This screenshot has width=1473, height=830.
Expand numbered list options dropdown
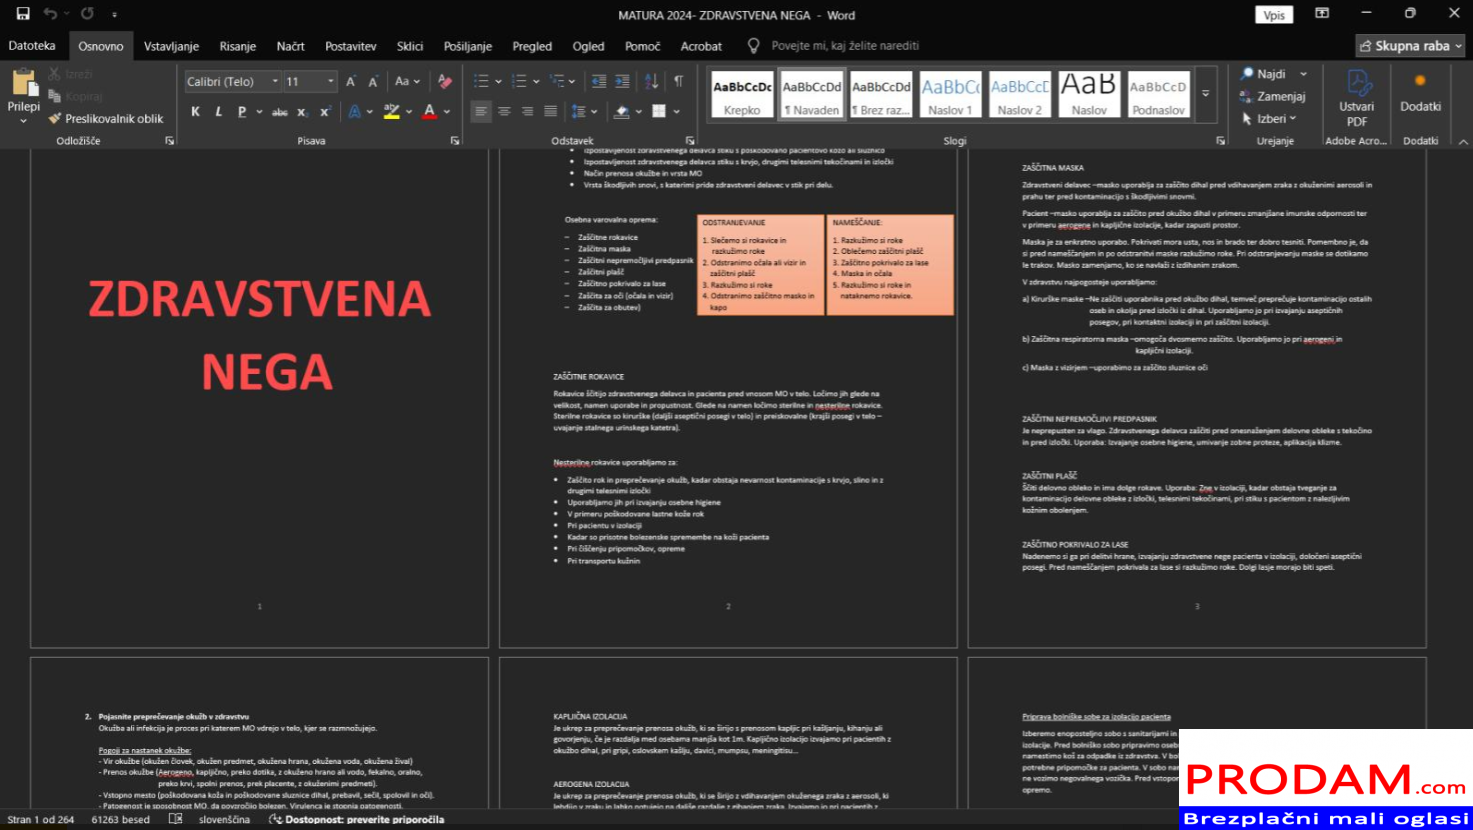pos(536,82)
